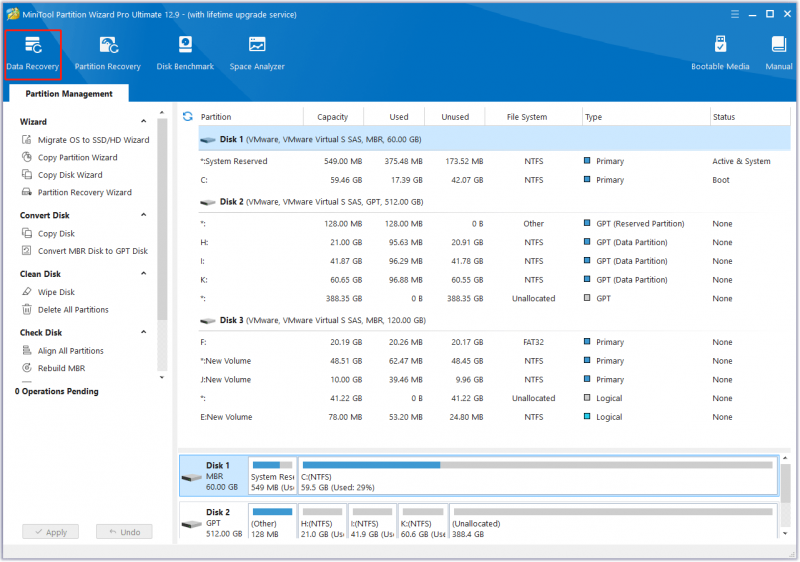The width and height of the screenshot is (800, 562).
Task: Click the Delete All Partitions trash icon
Action: point(27,309)
